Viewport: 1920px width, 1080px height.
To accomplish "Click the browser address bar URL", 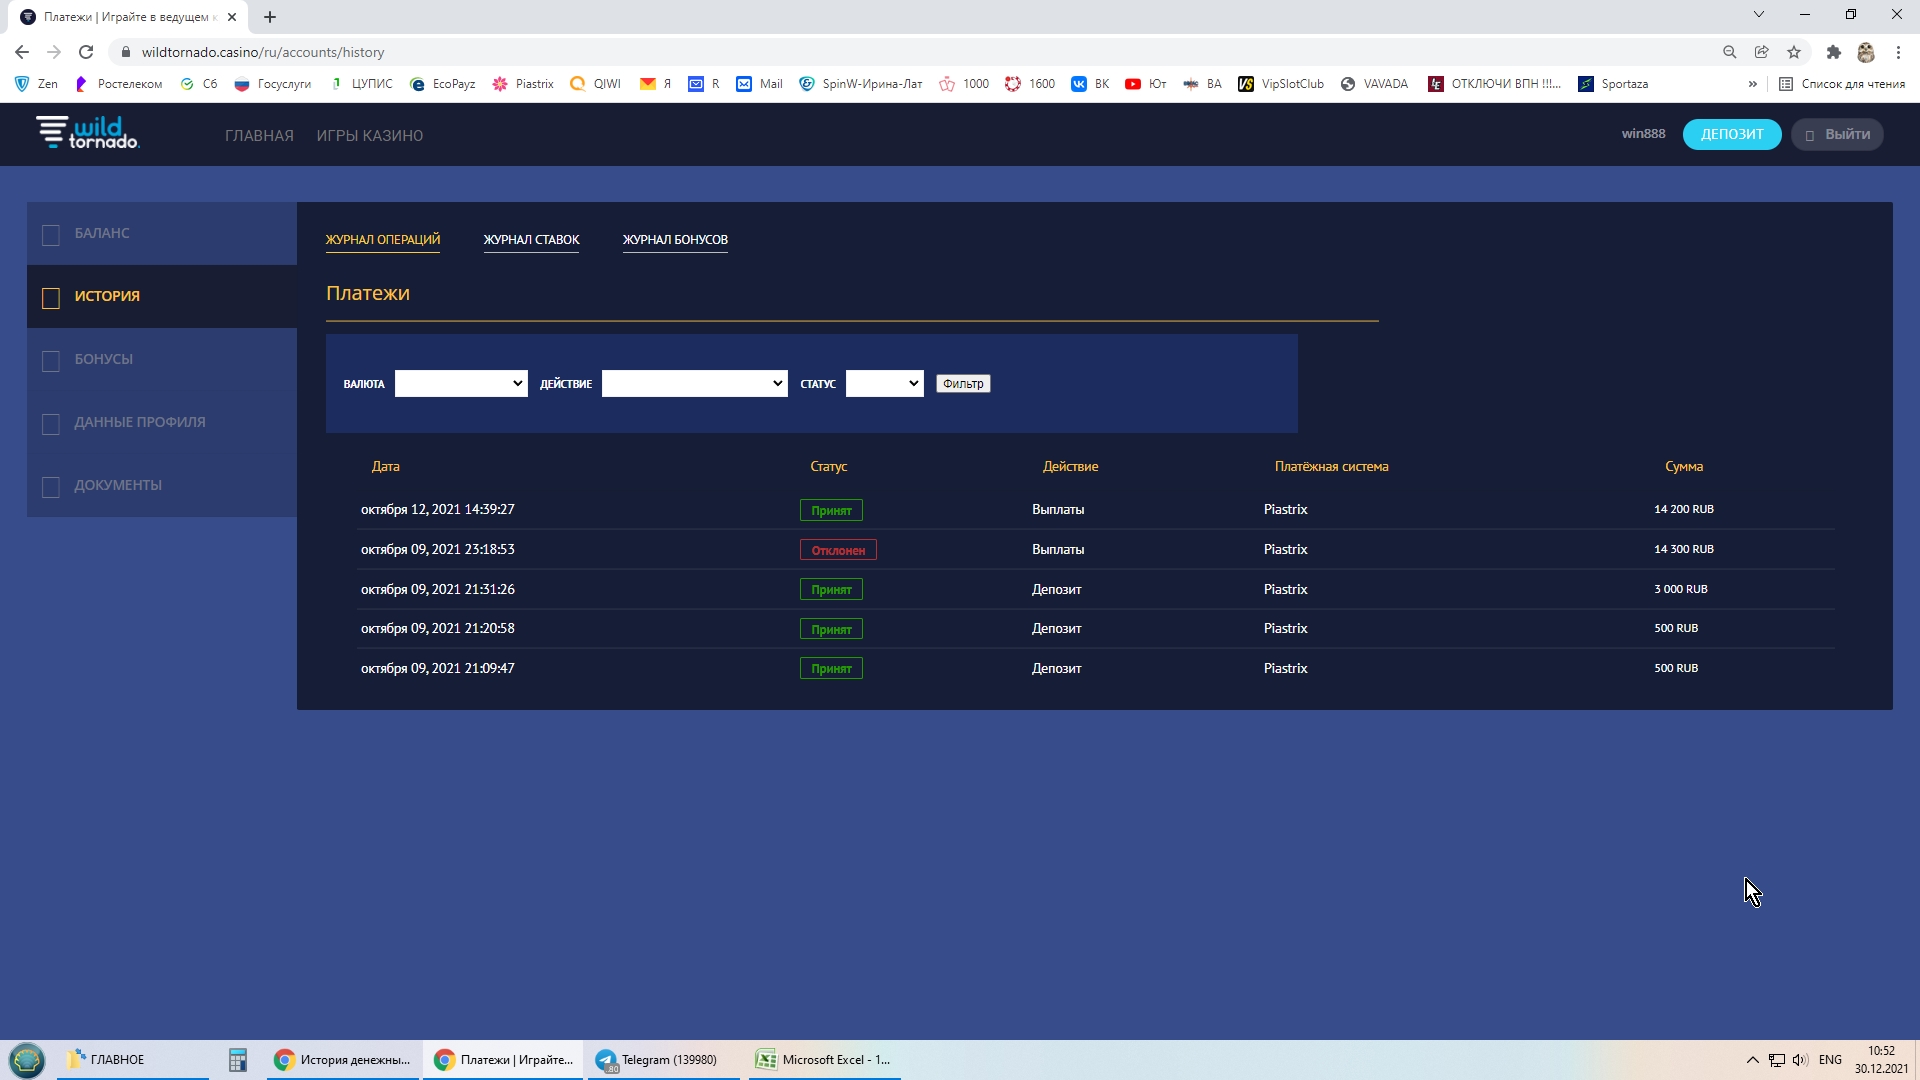I will coord(263,52).
